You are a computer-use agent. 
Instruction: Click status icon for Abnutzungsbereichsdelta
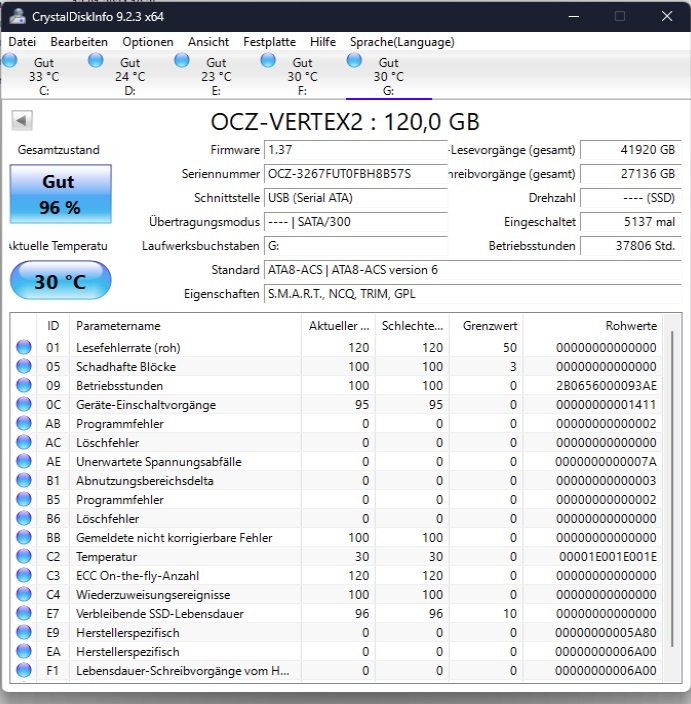pyautogui.click(x=24, y=480)
